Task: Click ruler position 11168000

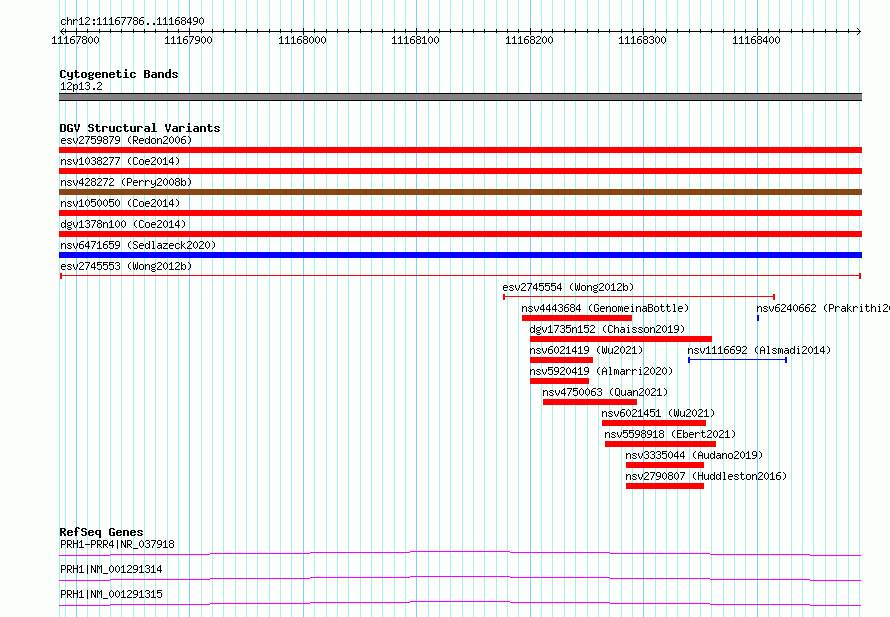Action: click(x=302, y=40)
